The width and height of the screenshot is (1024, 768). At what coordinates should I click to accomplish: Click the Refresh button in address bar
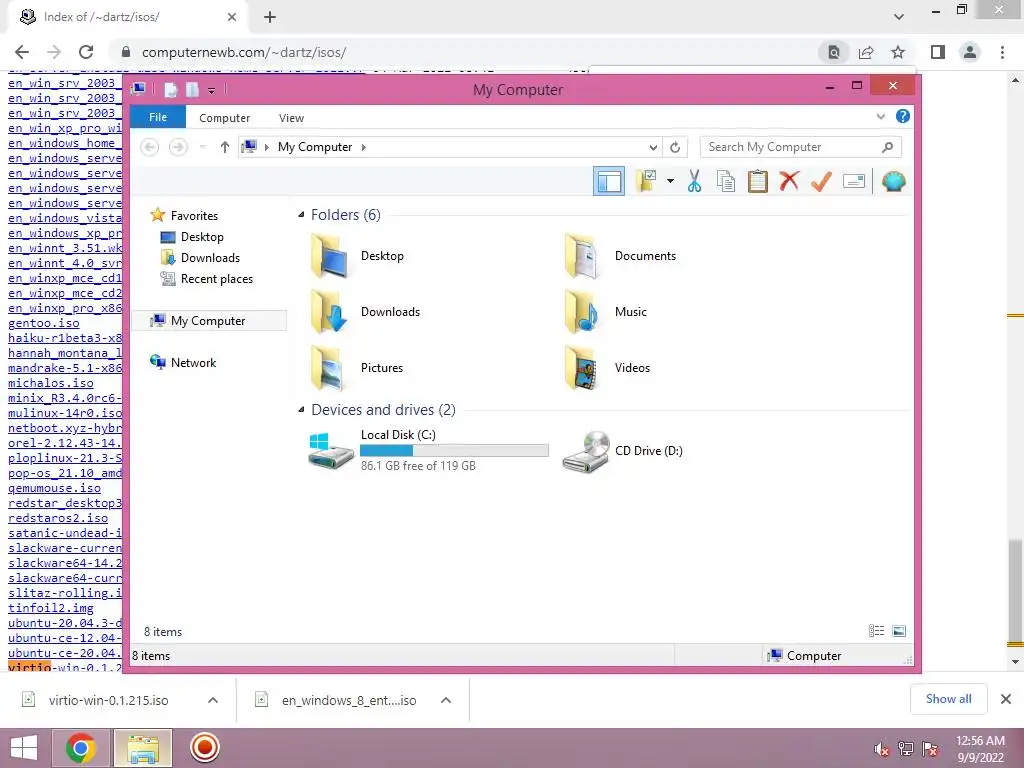click(675, 148)
